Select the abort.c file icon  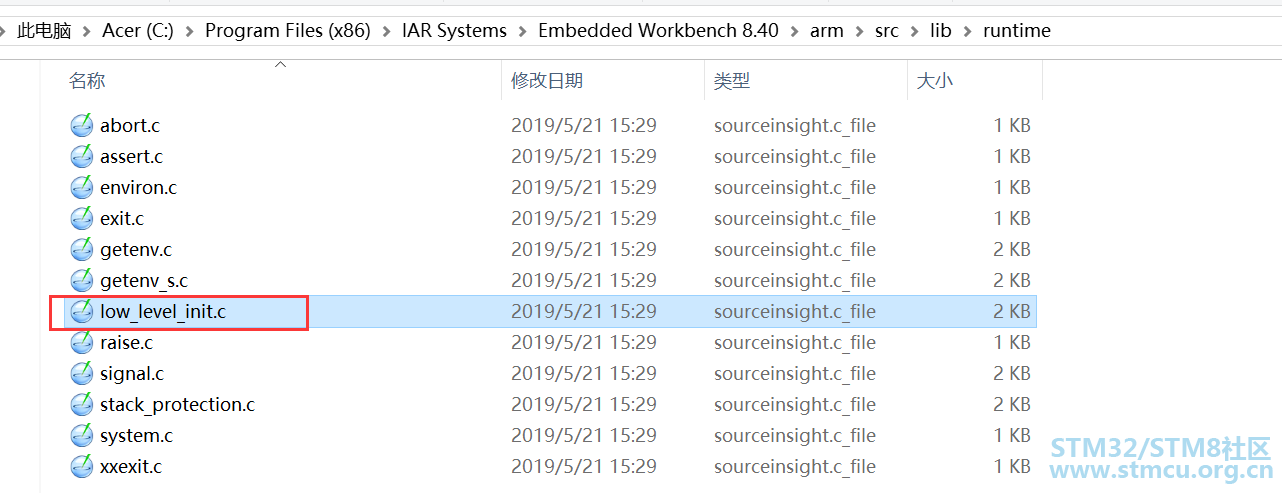[x=82, y=126]
